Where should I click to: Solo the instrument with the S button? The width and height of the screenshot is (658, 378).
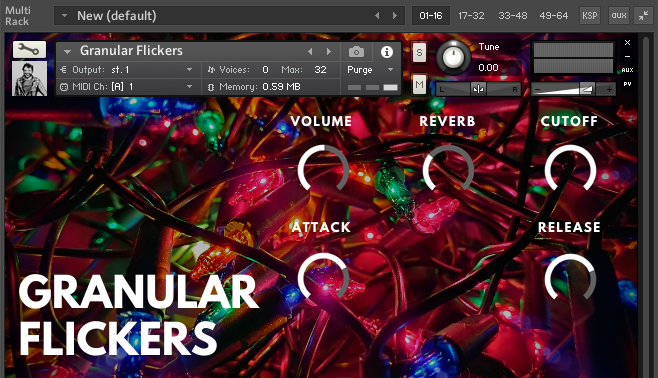click(x=419, y=52)
